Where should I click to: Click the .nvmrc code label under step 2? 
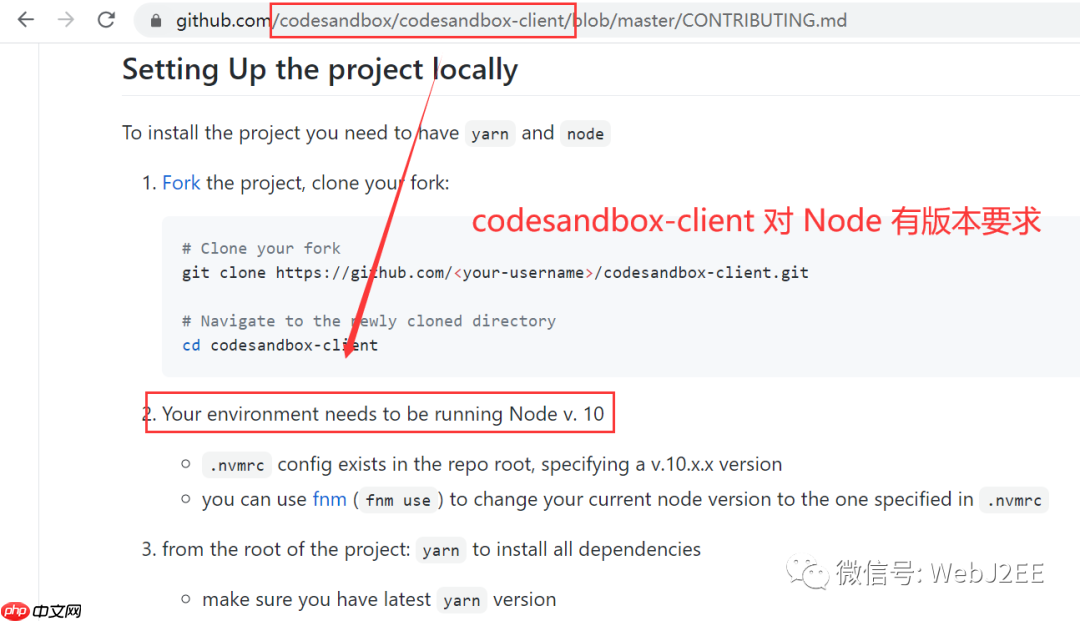tap(237, 465)
